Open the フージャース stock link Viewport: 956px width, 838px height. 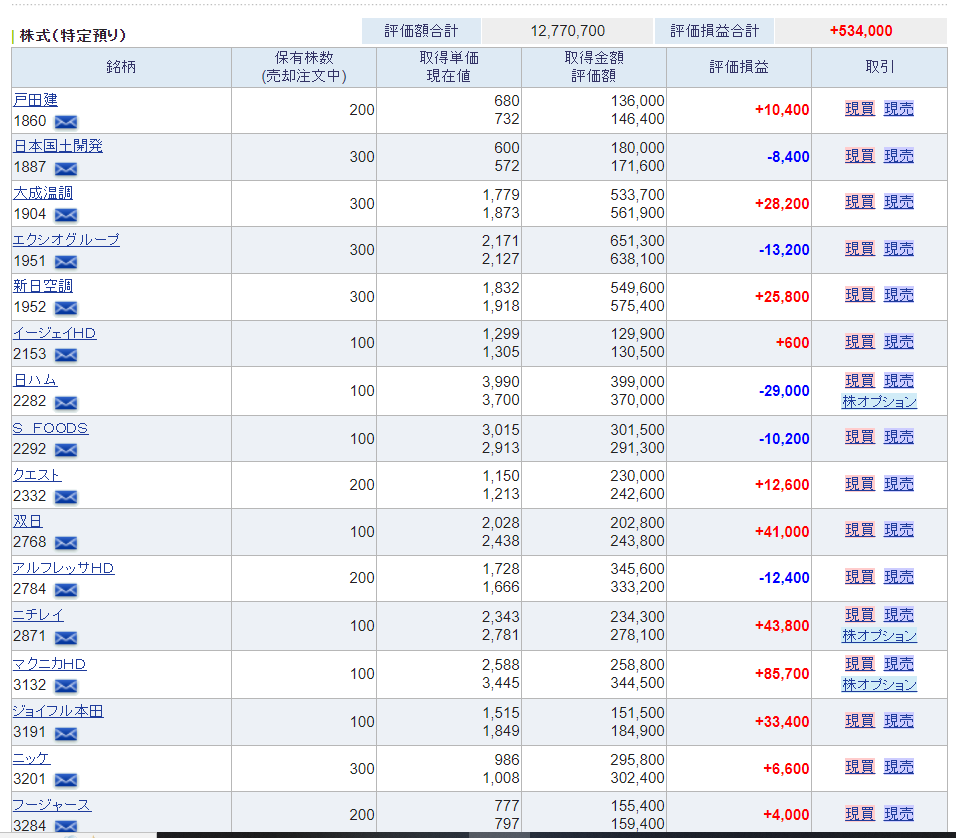click(52, 805)
